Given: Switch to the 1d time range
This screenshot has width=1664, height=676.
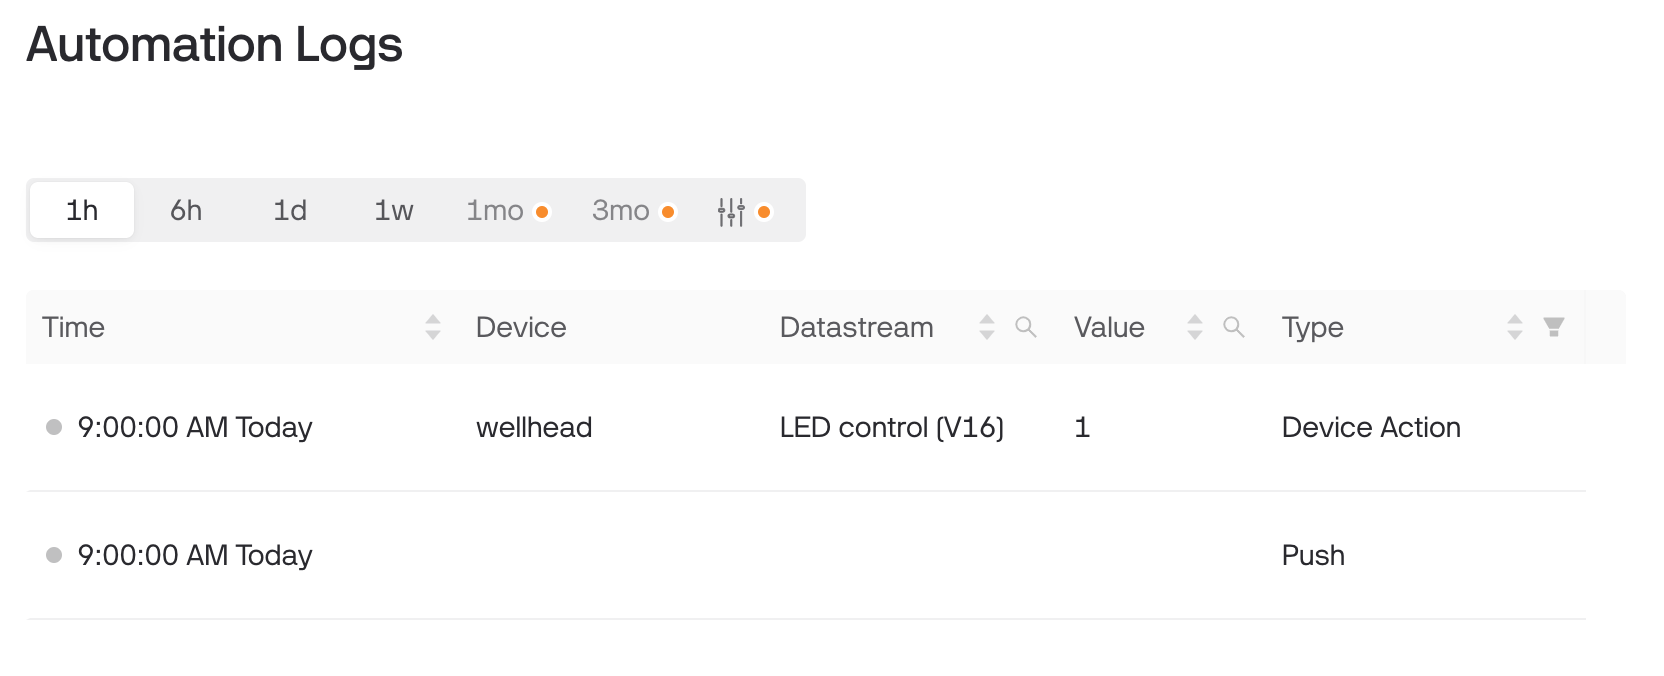Looking at the screenshot, I should pyautogui.click(x=290, y=210).
